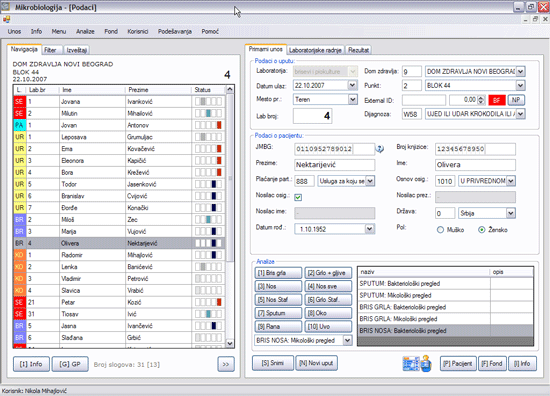Open the Unos menu
550x396 pixels.
tap(14, 32)
